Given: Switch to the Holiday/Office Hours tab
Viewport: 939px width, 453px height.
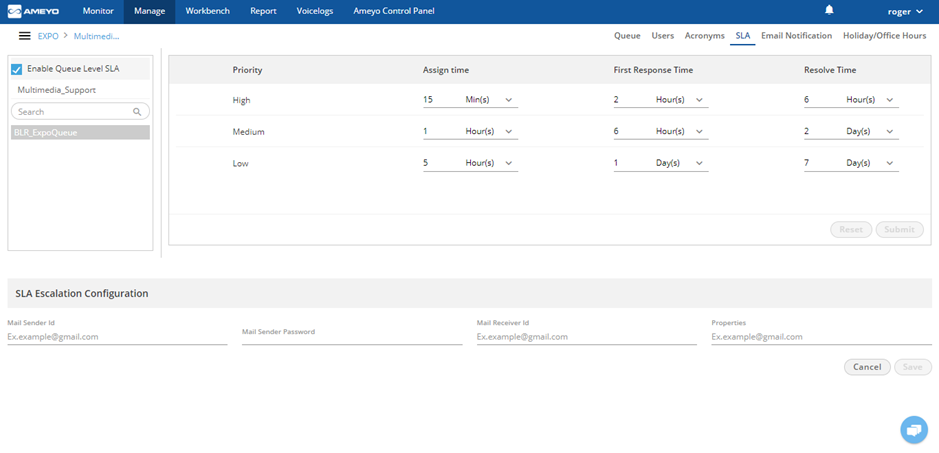Looking at the screenshot, I should point(885,36).
